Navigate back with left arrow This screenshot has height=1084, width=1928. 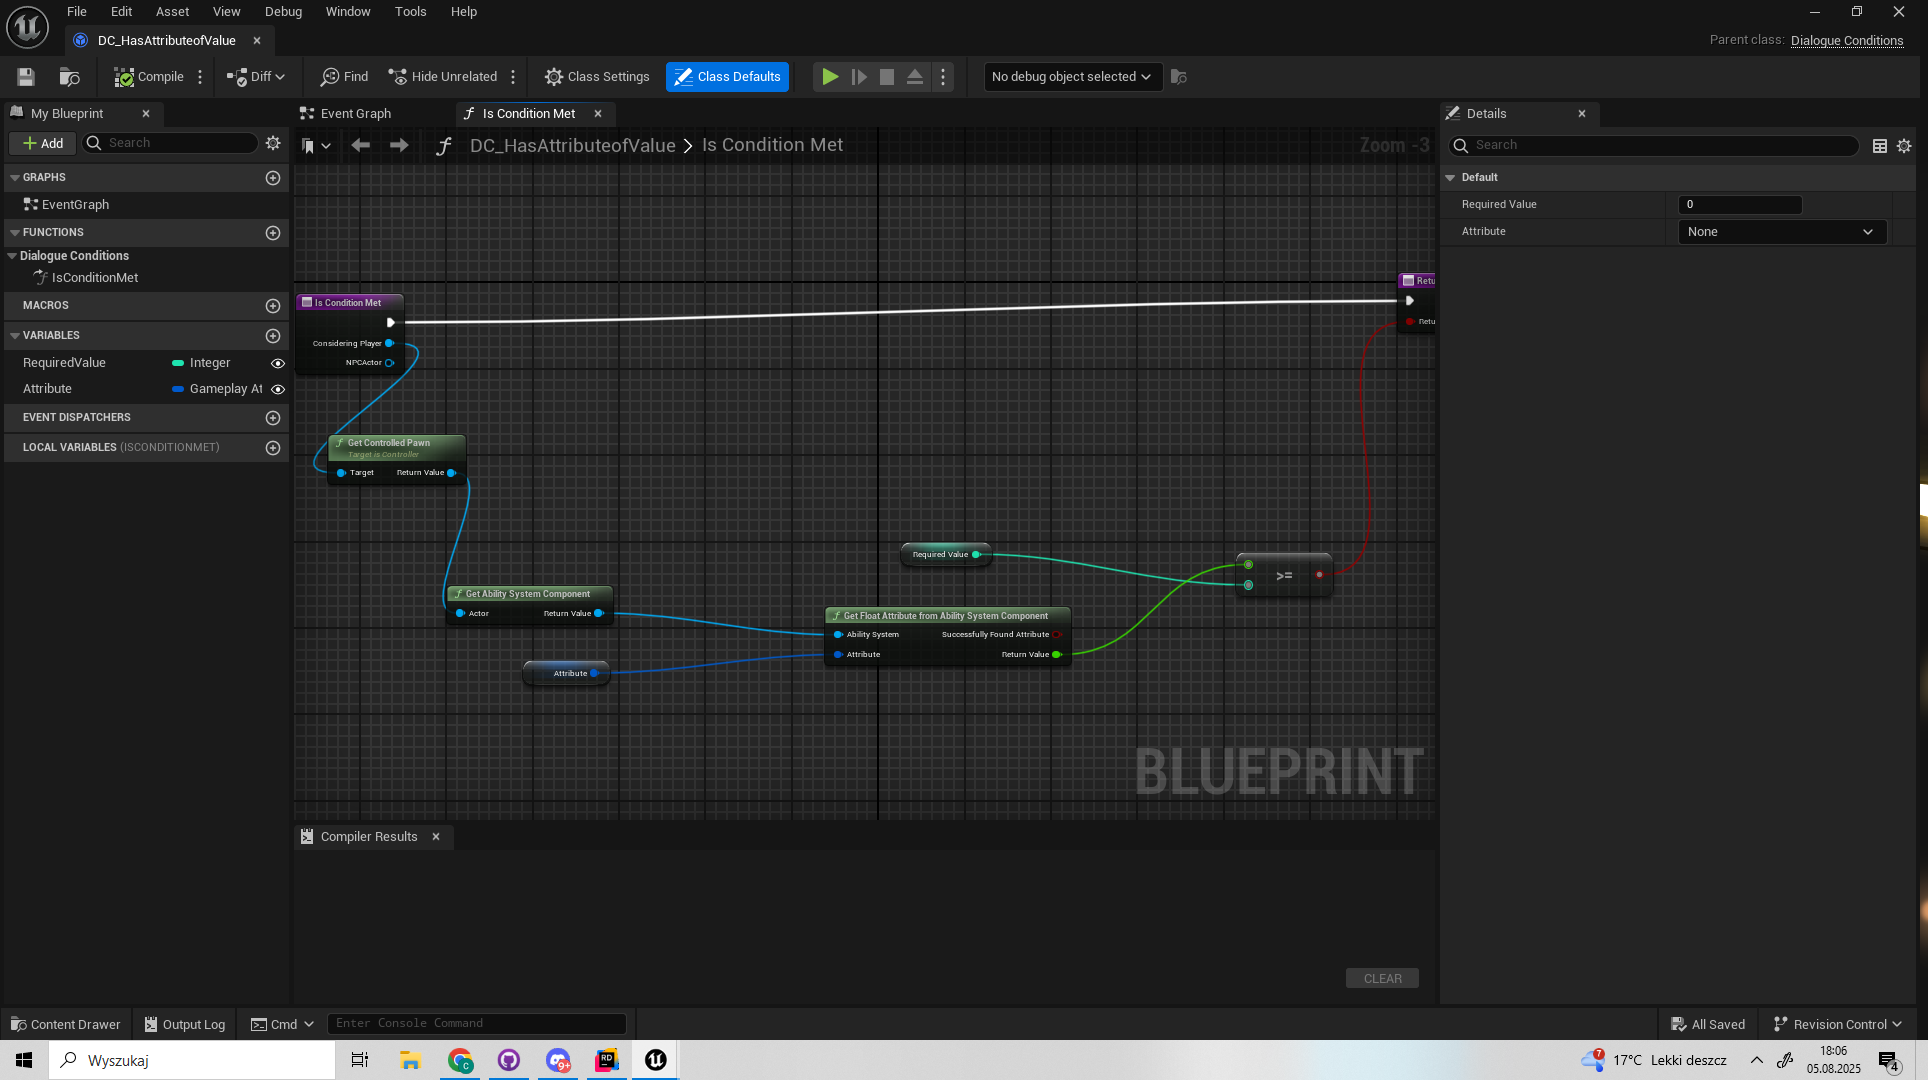pyautogui.click(x=360, y=146)
